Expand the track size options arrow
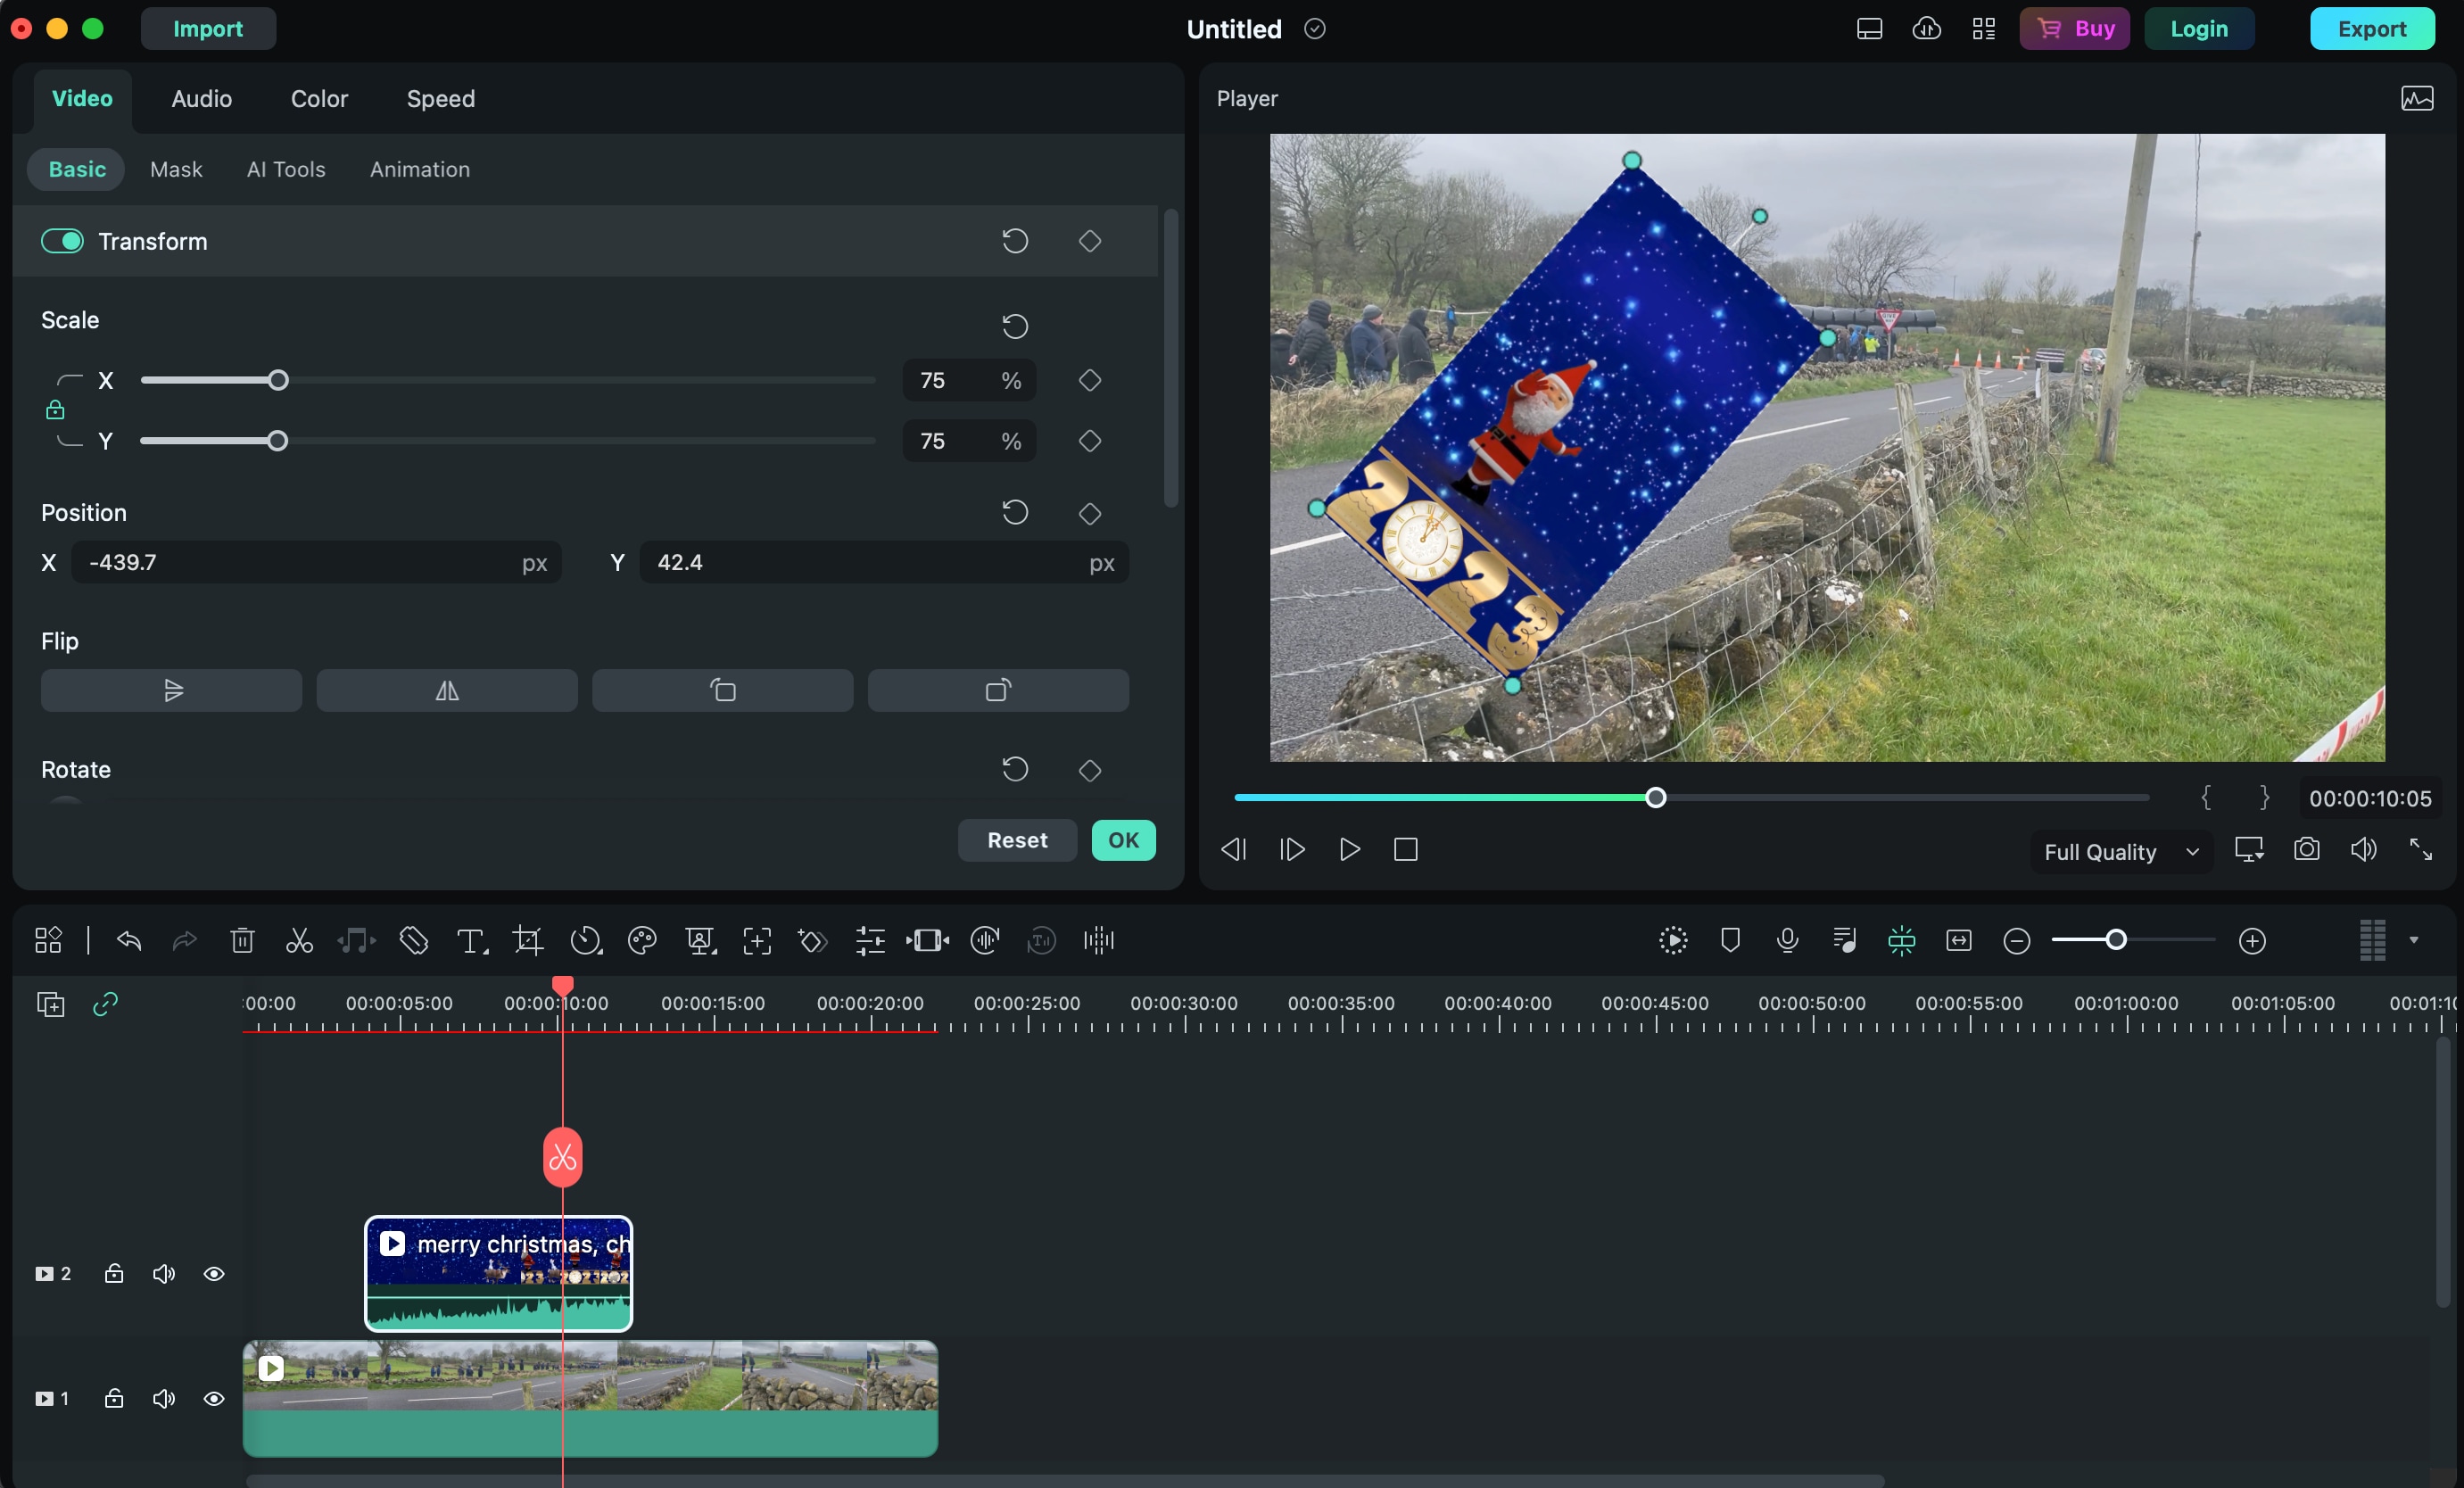This screenshot has height=1488, width=2464. [2414, 940]
